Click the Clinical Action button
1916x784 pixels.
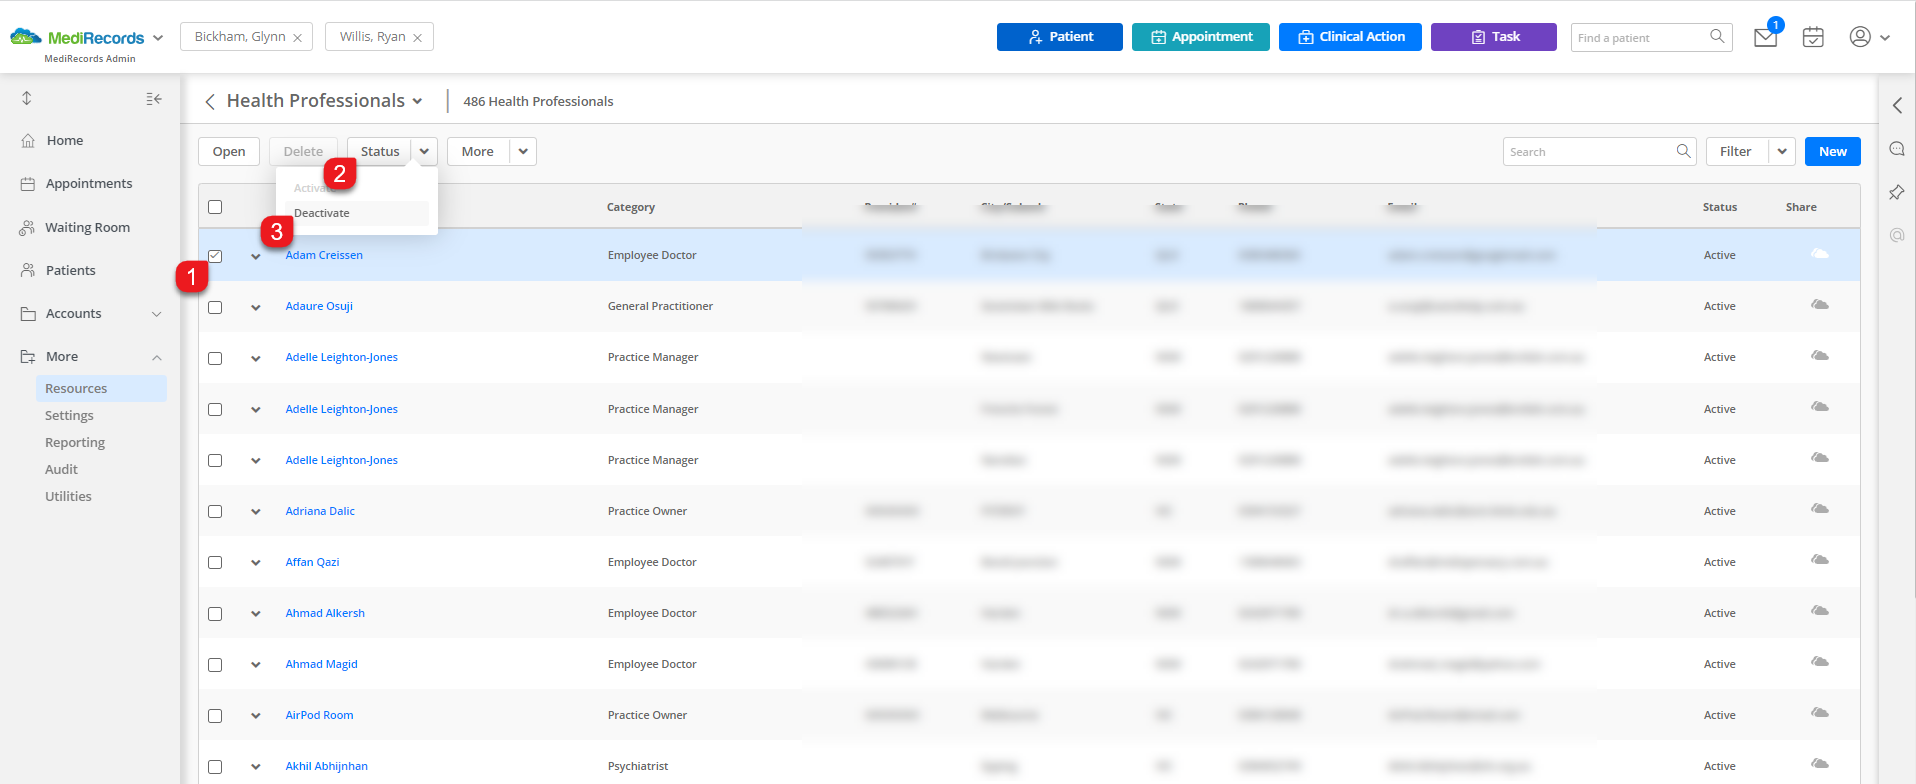click(x=1350, y=37)
